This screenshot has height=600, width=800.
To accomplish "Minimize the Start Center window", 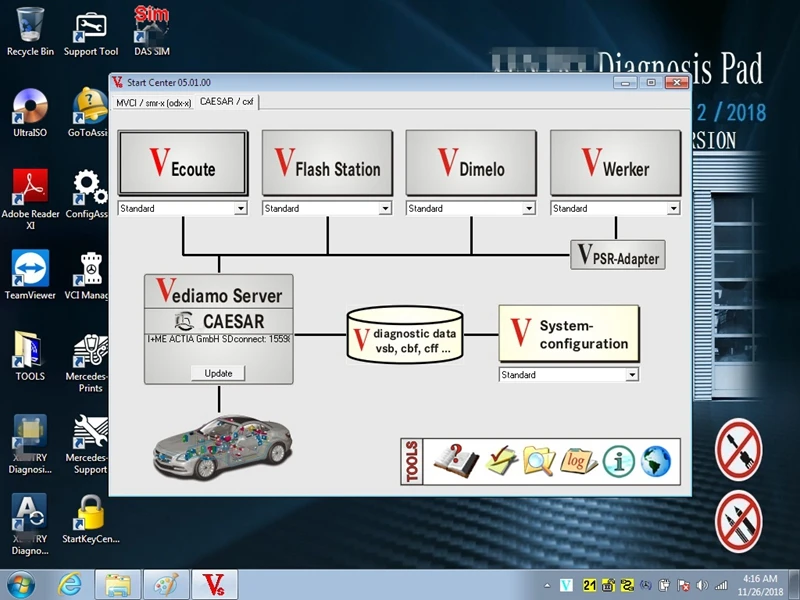I will pyautogui.click(x=625, y=82).
